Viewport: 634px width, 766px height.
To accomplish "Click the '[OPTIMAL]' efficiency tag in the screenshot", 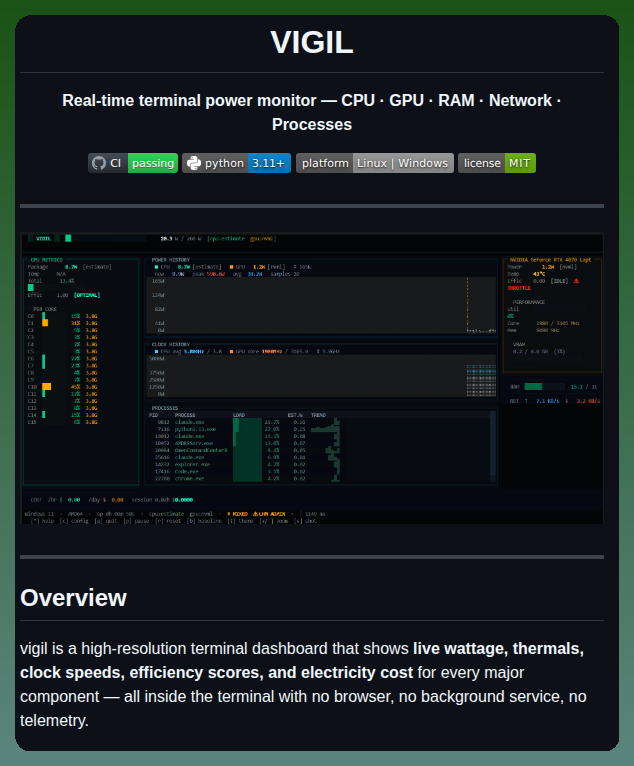I will 87,295.
